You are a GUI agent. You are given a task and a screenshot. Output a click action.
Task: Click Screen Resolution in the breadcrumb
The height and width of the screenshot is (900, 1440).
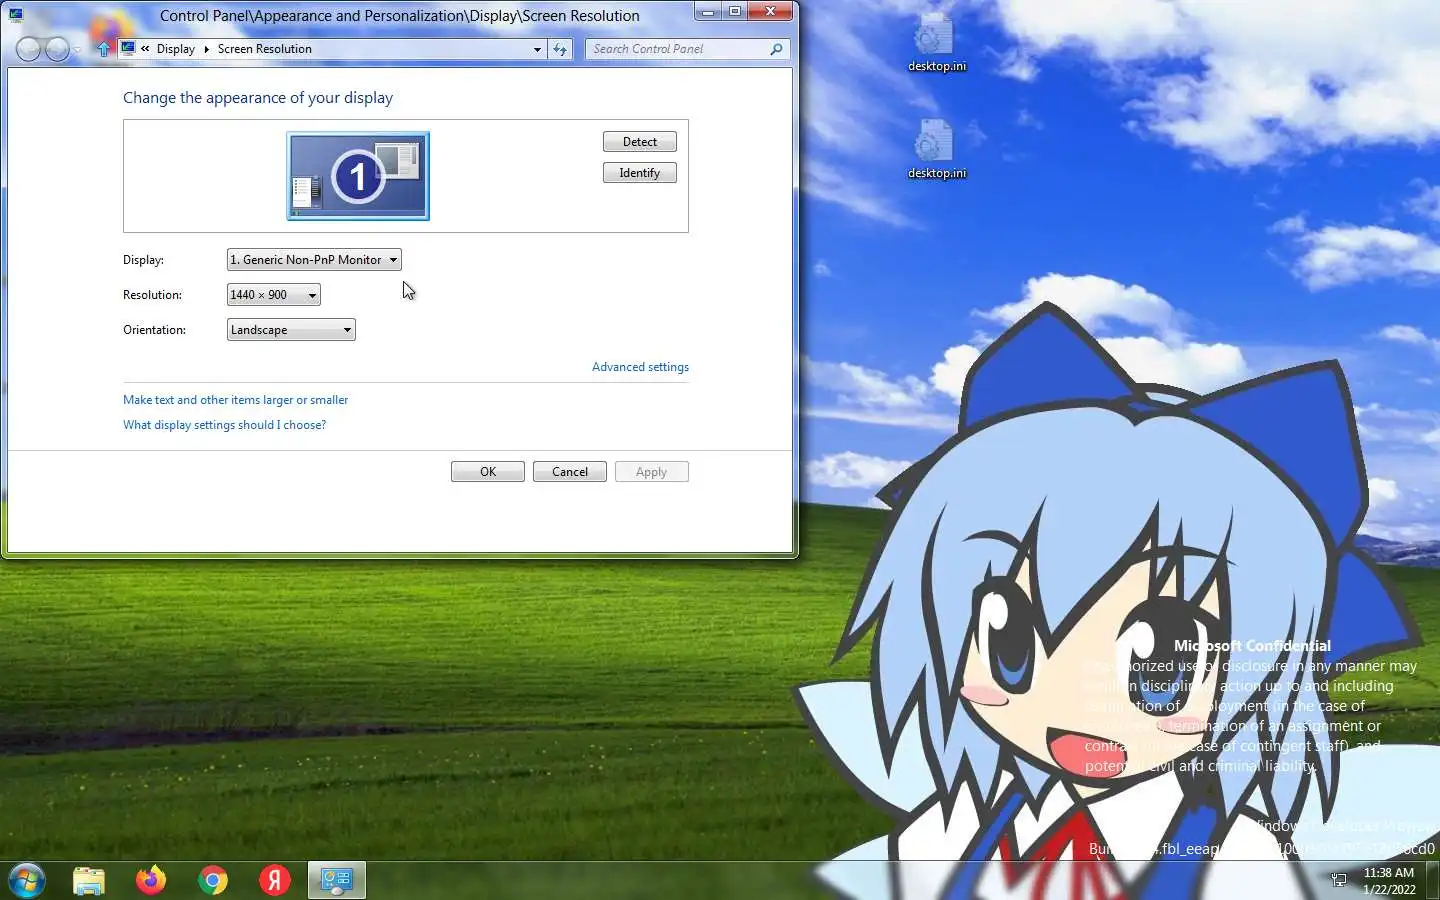click(x=265, y=49)
